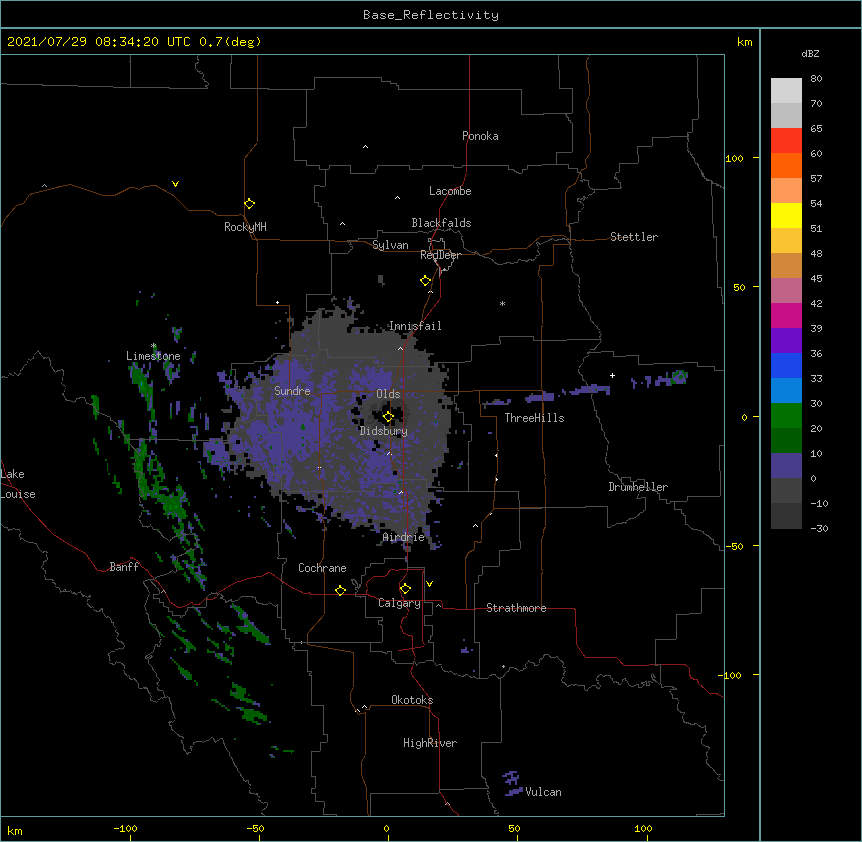Click the white asterisk marker east of RedDeer
This screenshot has width=862, height=842.
(502, 303)
